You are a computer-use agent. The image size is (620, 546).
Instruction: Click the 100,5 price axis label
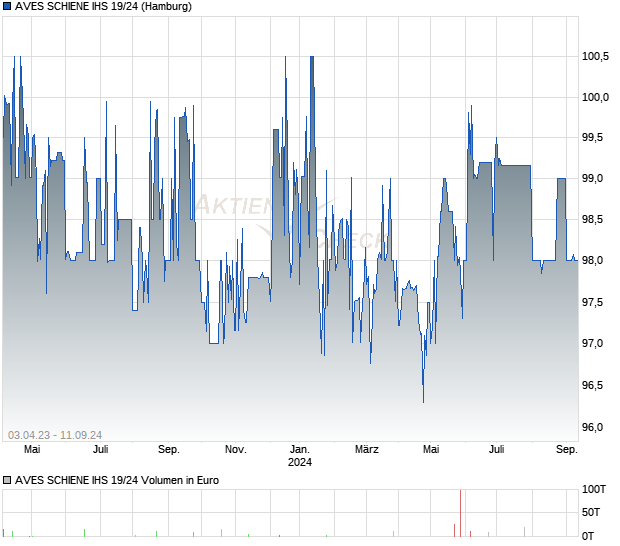[x=596, y=56]
